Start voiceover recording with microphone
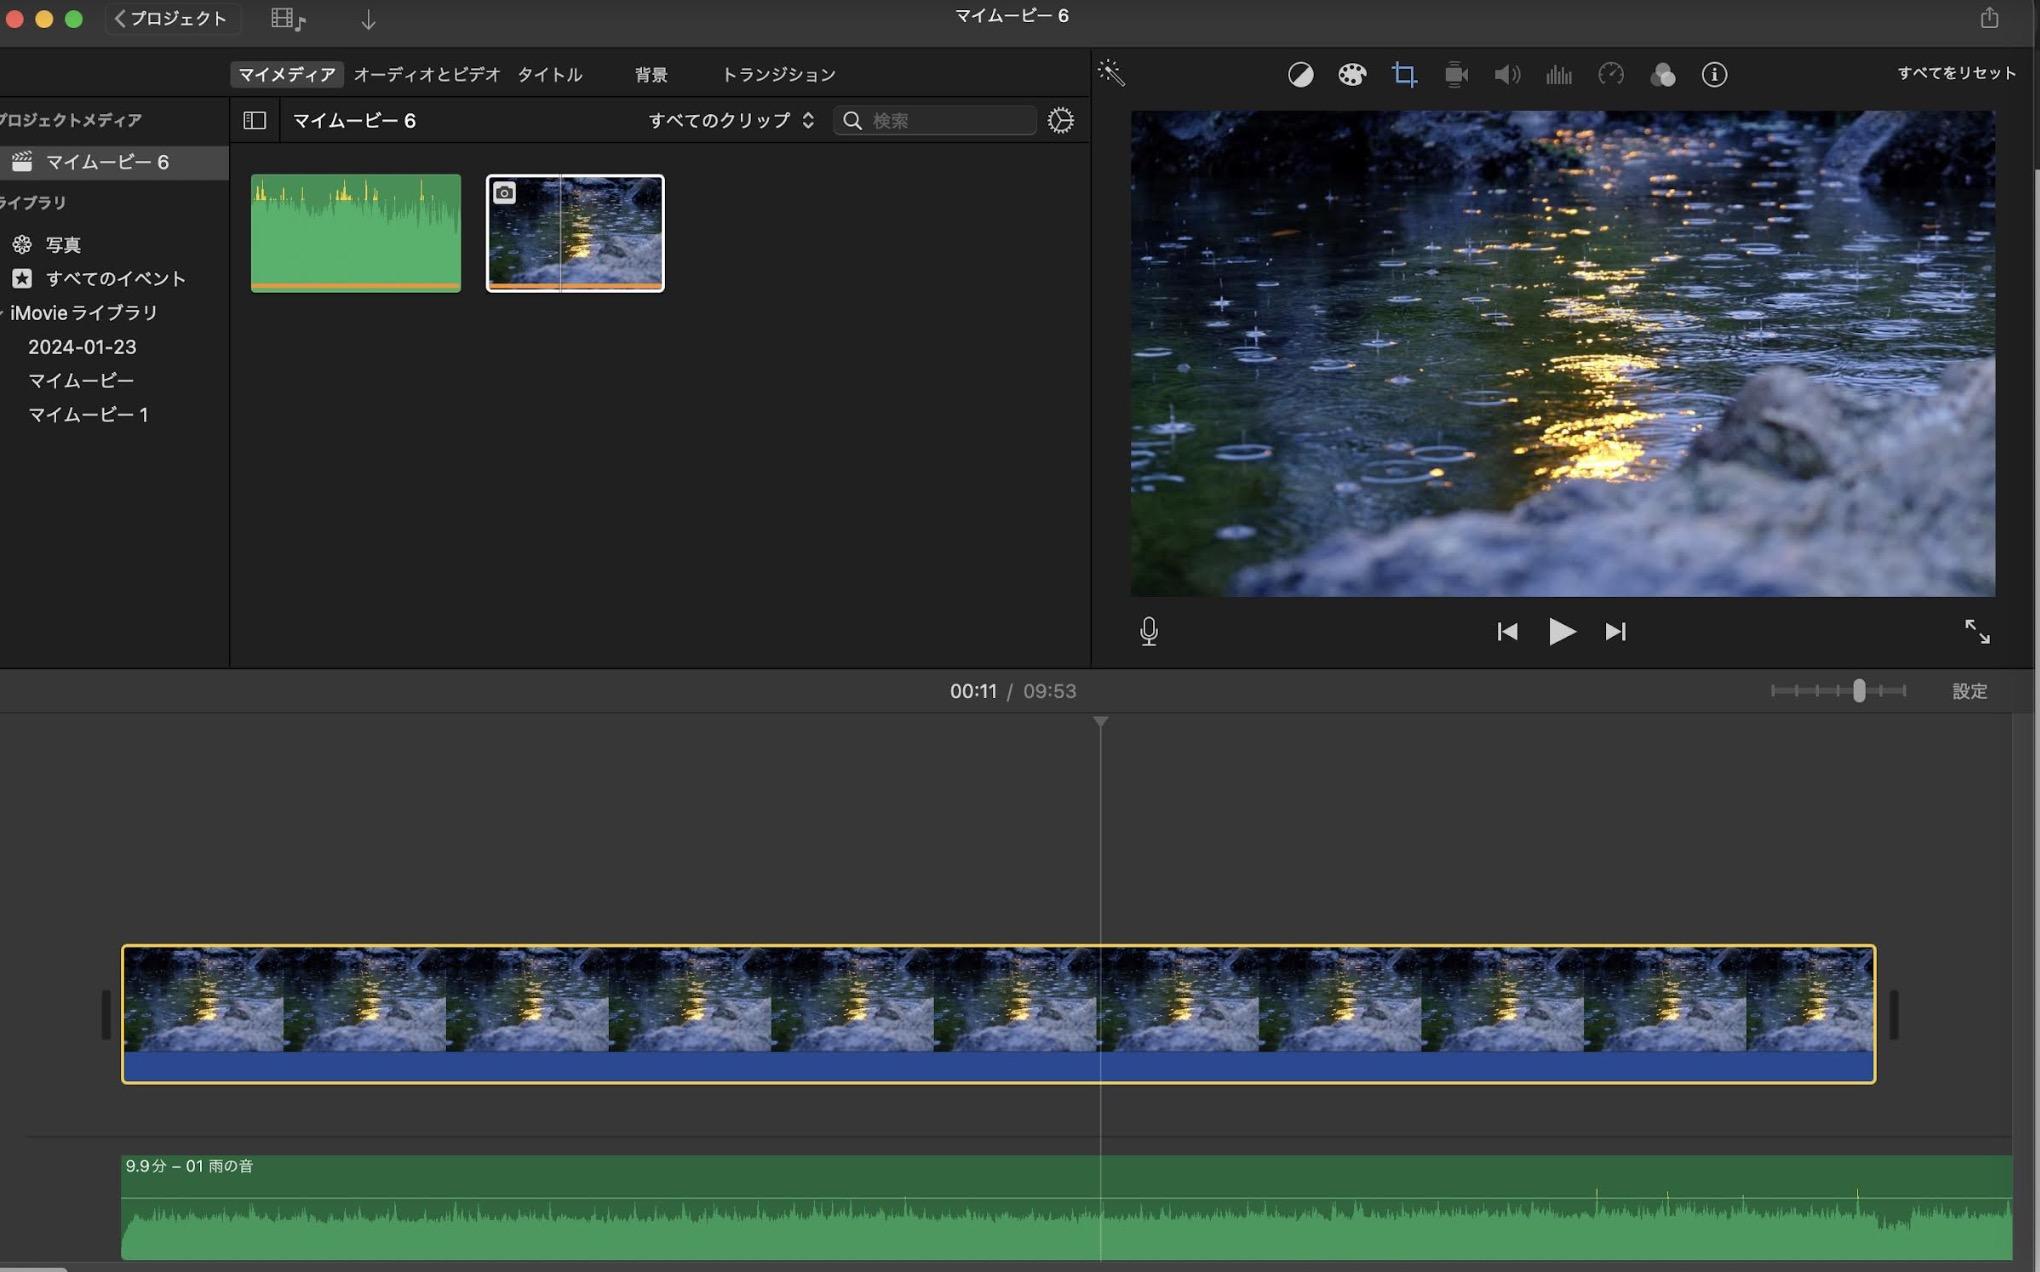2040x1272 pixels. pos(1149,631)
